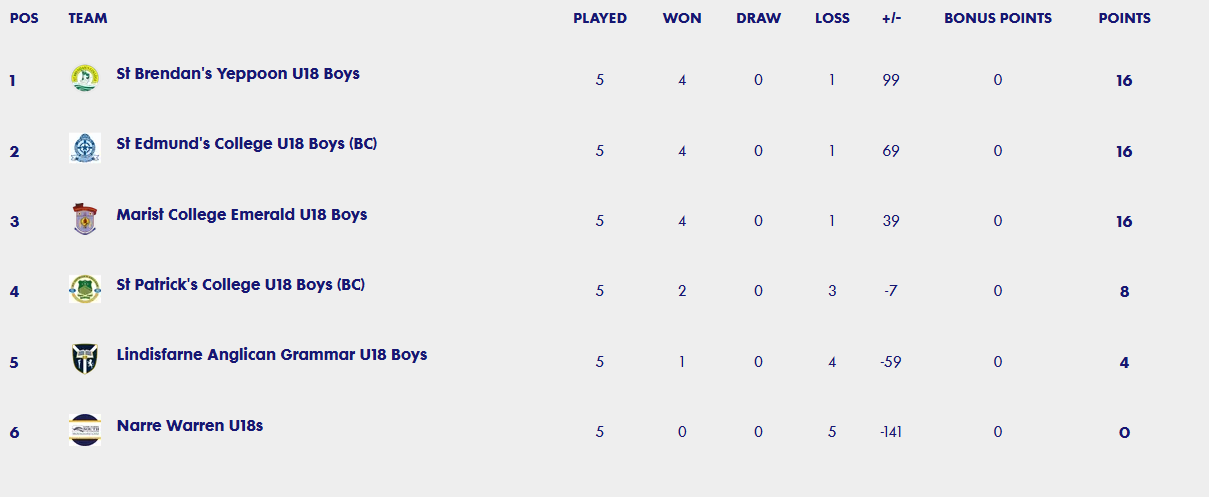The width and height of the screenshot is (1209, 497).
Task: Click Lindisfarne Anglican Grammar shield logo
Action: point(85,359)
